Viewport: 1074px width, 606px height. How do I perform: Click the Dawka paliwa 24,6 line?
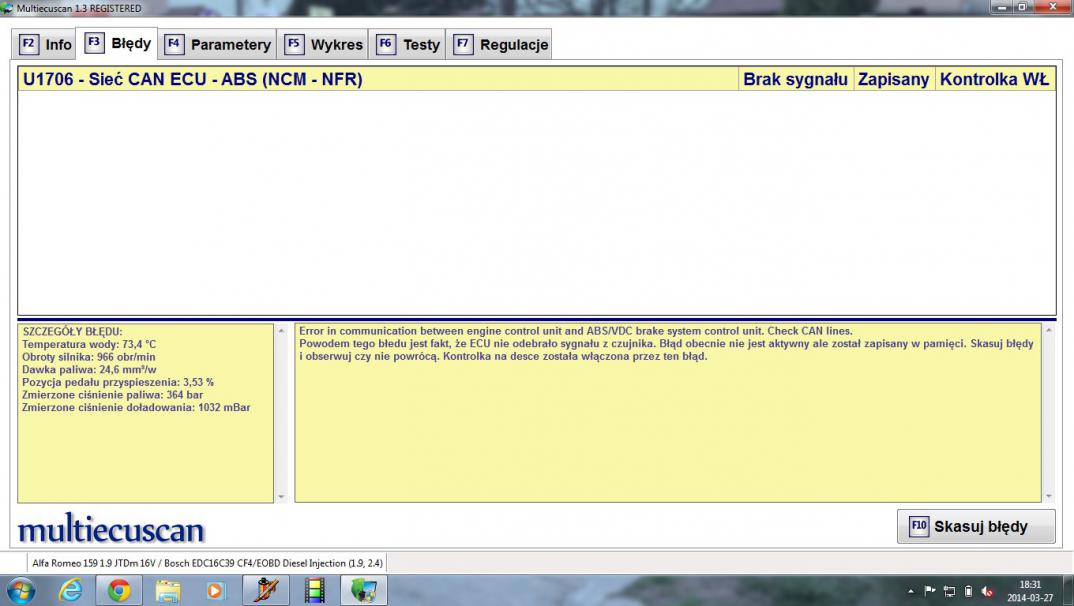point(89,370)
